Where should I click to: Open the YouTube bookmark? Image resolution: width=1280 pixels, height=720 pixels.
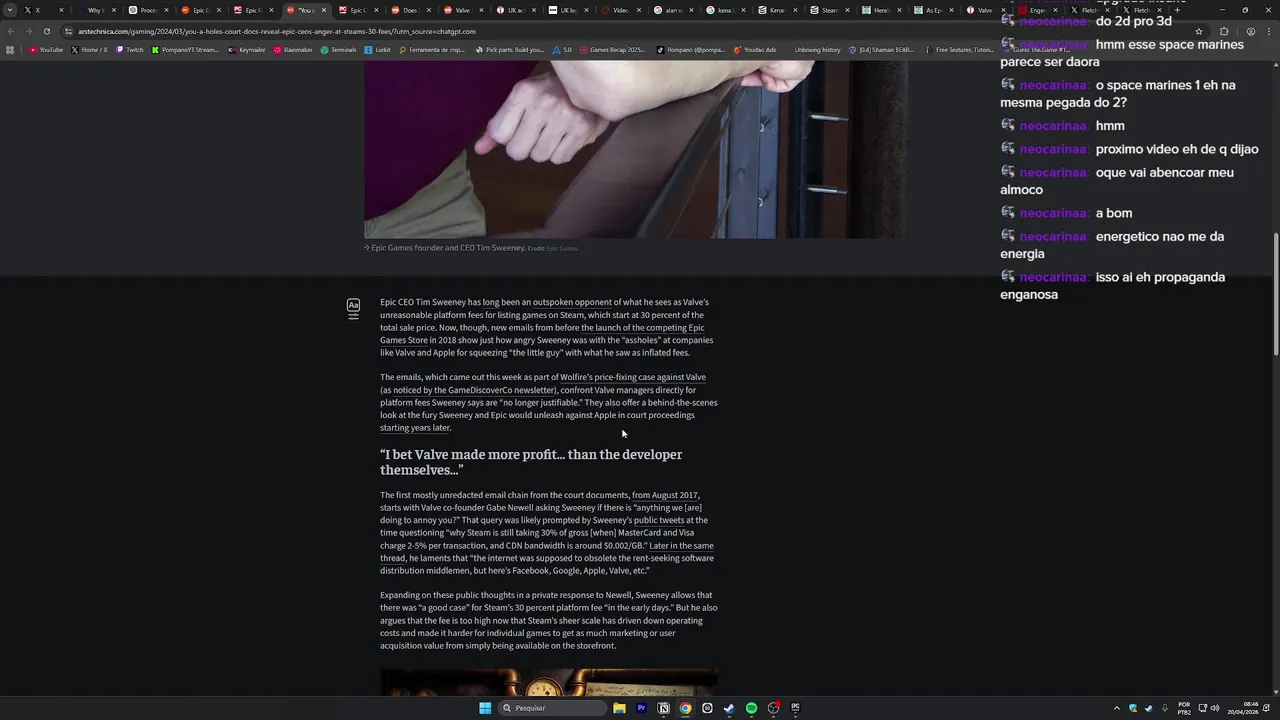click(x=46, y=49)
